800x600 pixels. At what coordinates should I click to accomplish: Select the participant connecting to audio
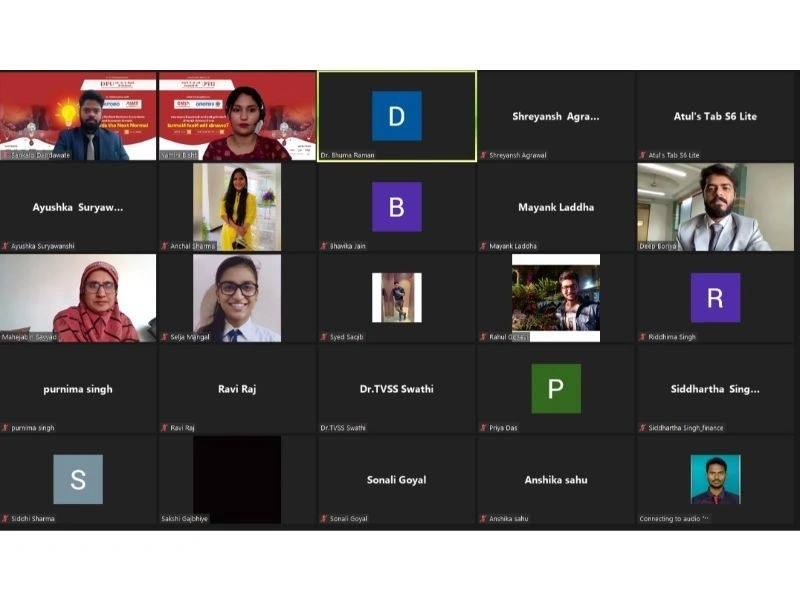715,479
